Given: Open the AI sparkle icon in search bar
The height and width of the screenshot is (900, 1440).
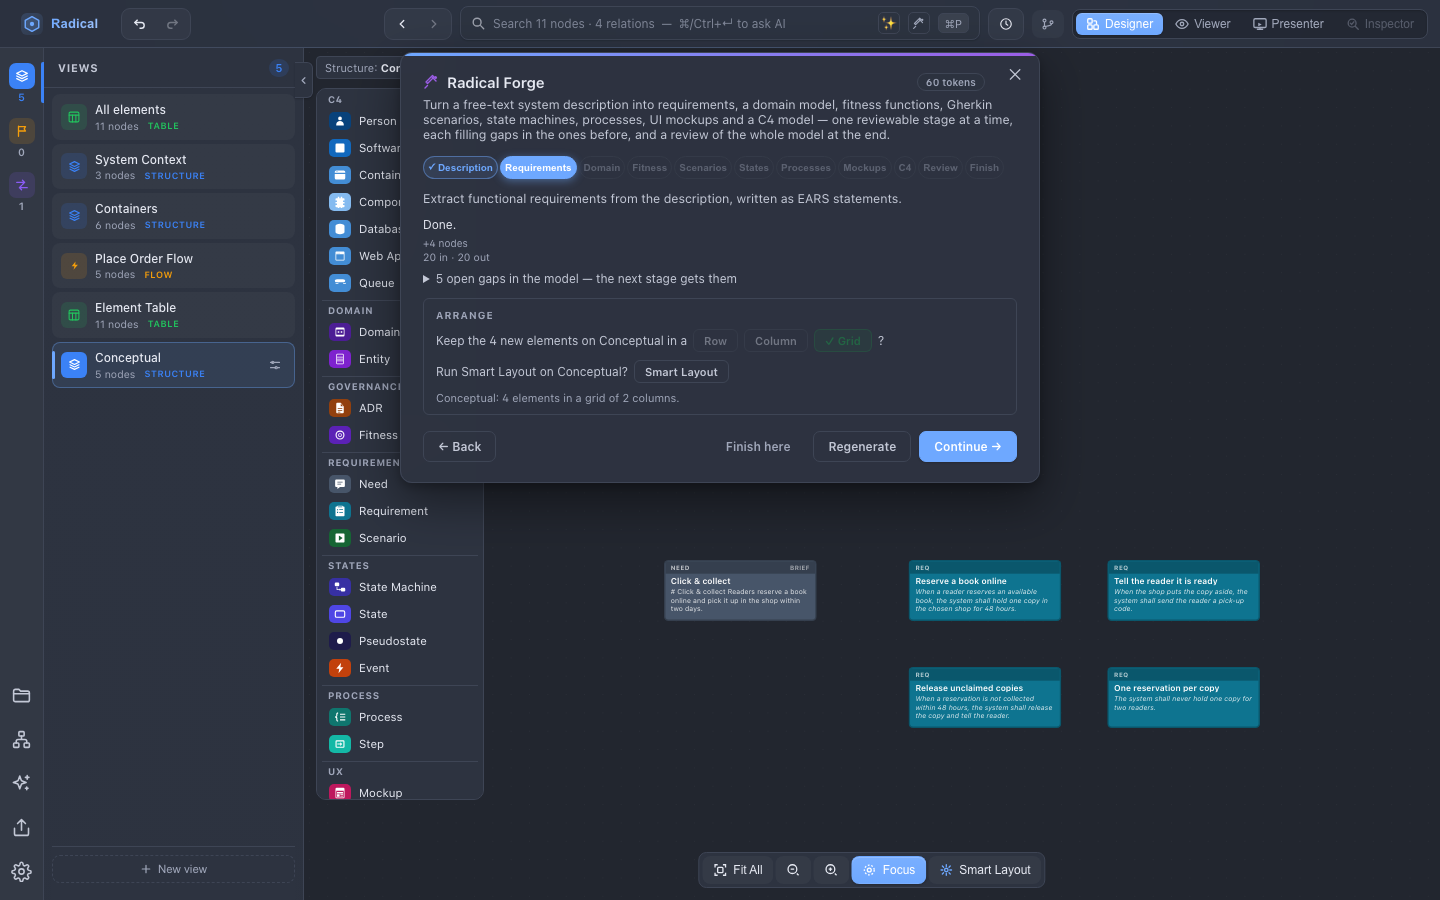Looking at the screenshot, I should tap(888, 24).
